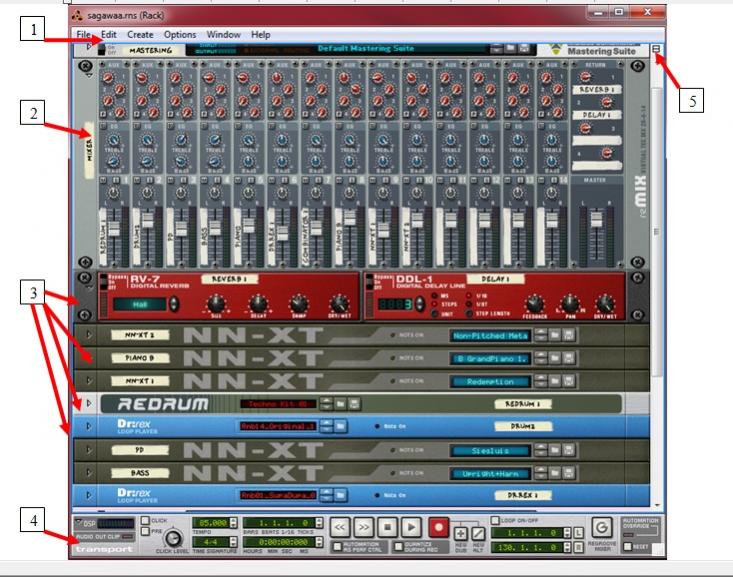
Task: Start playback with the Play button
Action: [411, 527]
